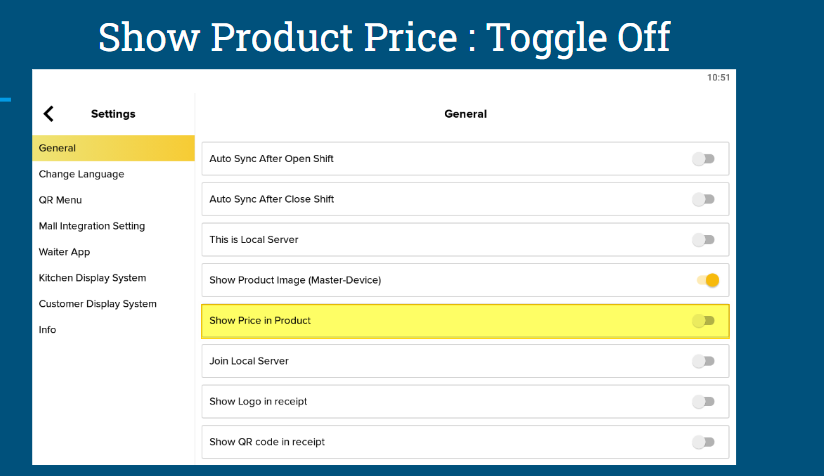This screenshot has height=476, width=824.
Task: Open Customer Display System settings
Action: [x=97, y=304]
